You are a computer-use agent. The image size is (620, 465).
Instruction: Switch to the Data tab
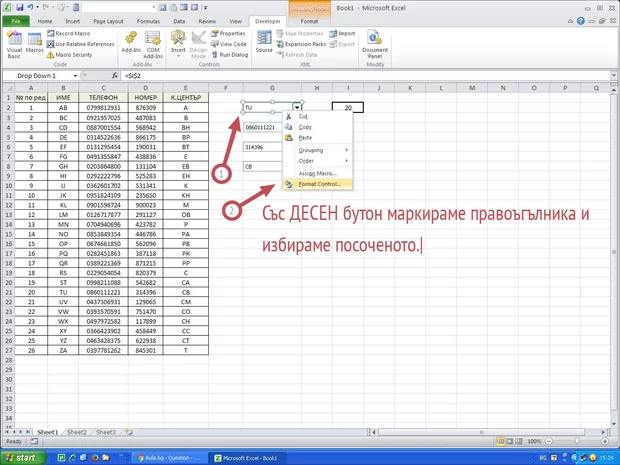(179, 21)
